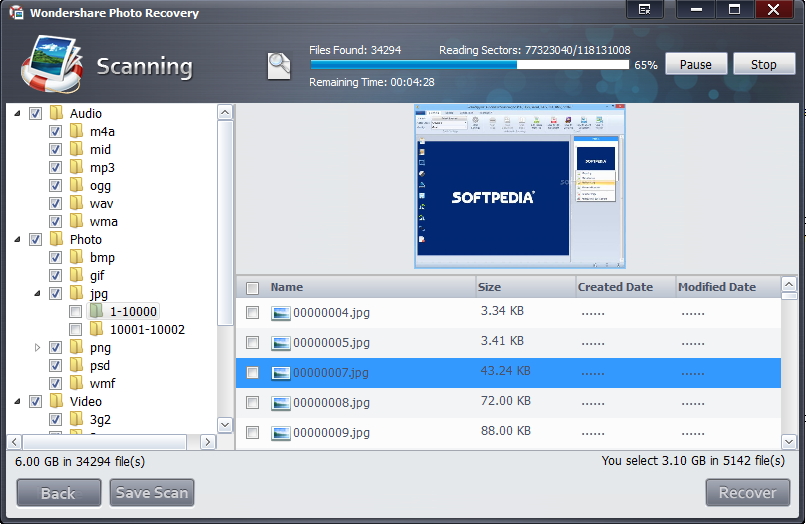Uncheck the wmf folder checkbox
The width and height of the screenshot is (806, 525).
pyautogui.click(x=56, y=384)
